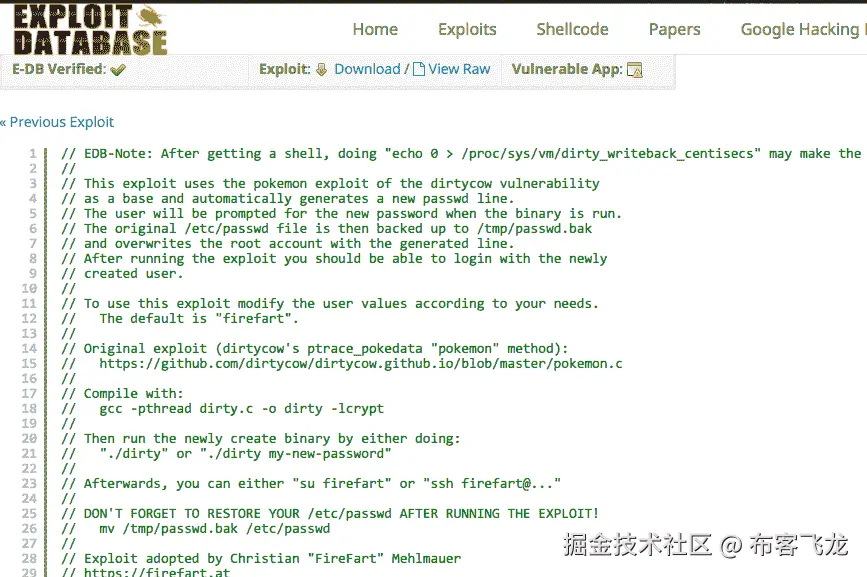867x577 pixels.
Task: Click line number 1 in code gutter
Action: [x=33, y=154]
